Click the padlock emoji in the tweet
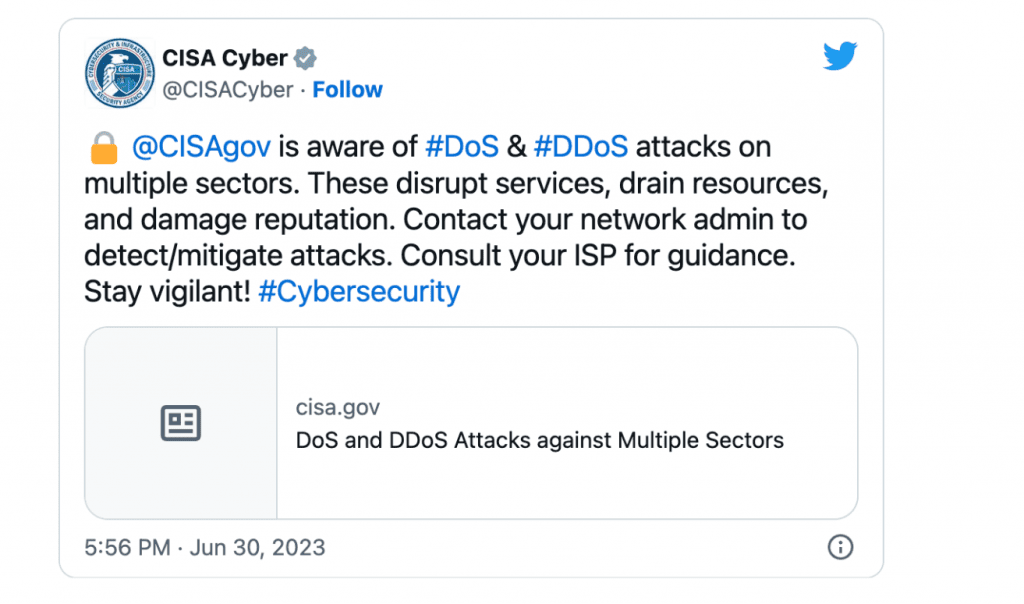Image resolution: width=1024 pixels, height=604 pixels. (x=104, y=149)
